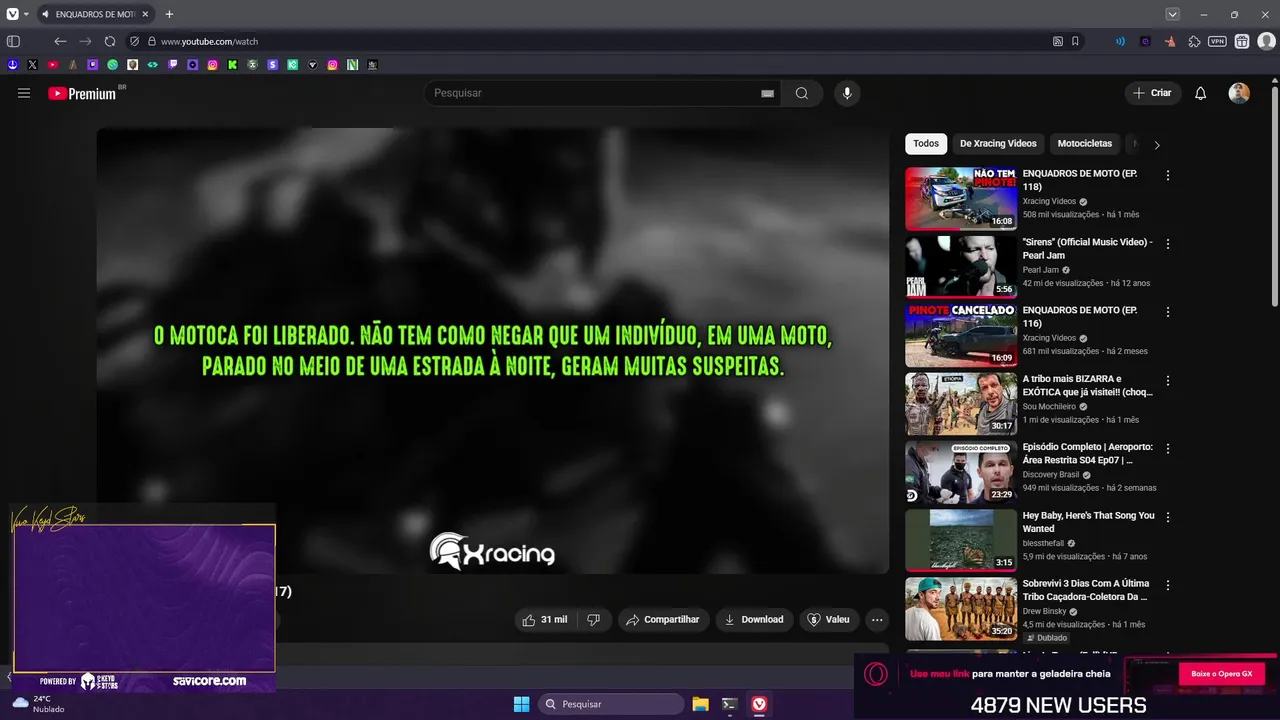The width and height of the screenshot is (1280, 720).
Task: Open the Vivaldi icon in the taskbar
Action: 759,704
